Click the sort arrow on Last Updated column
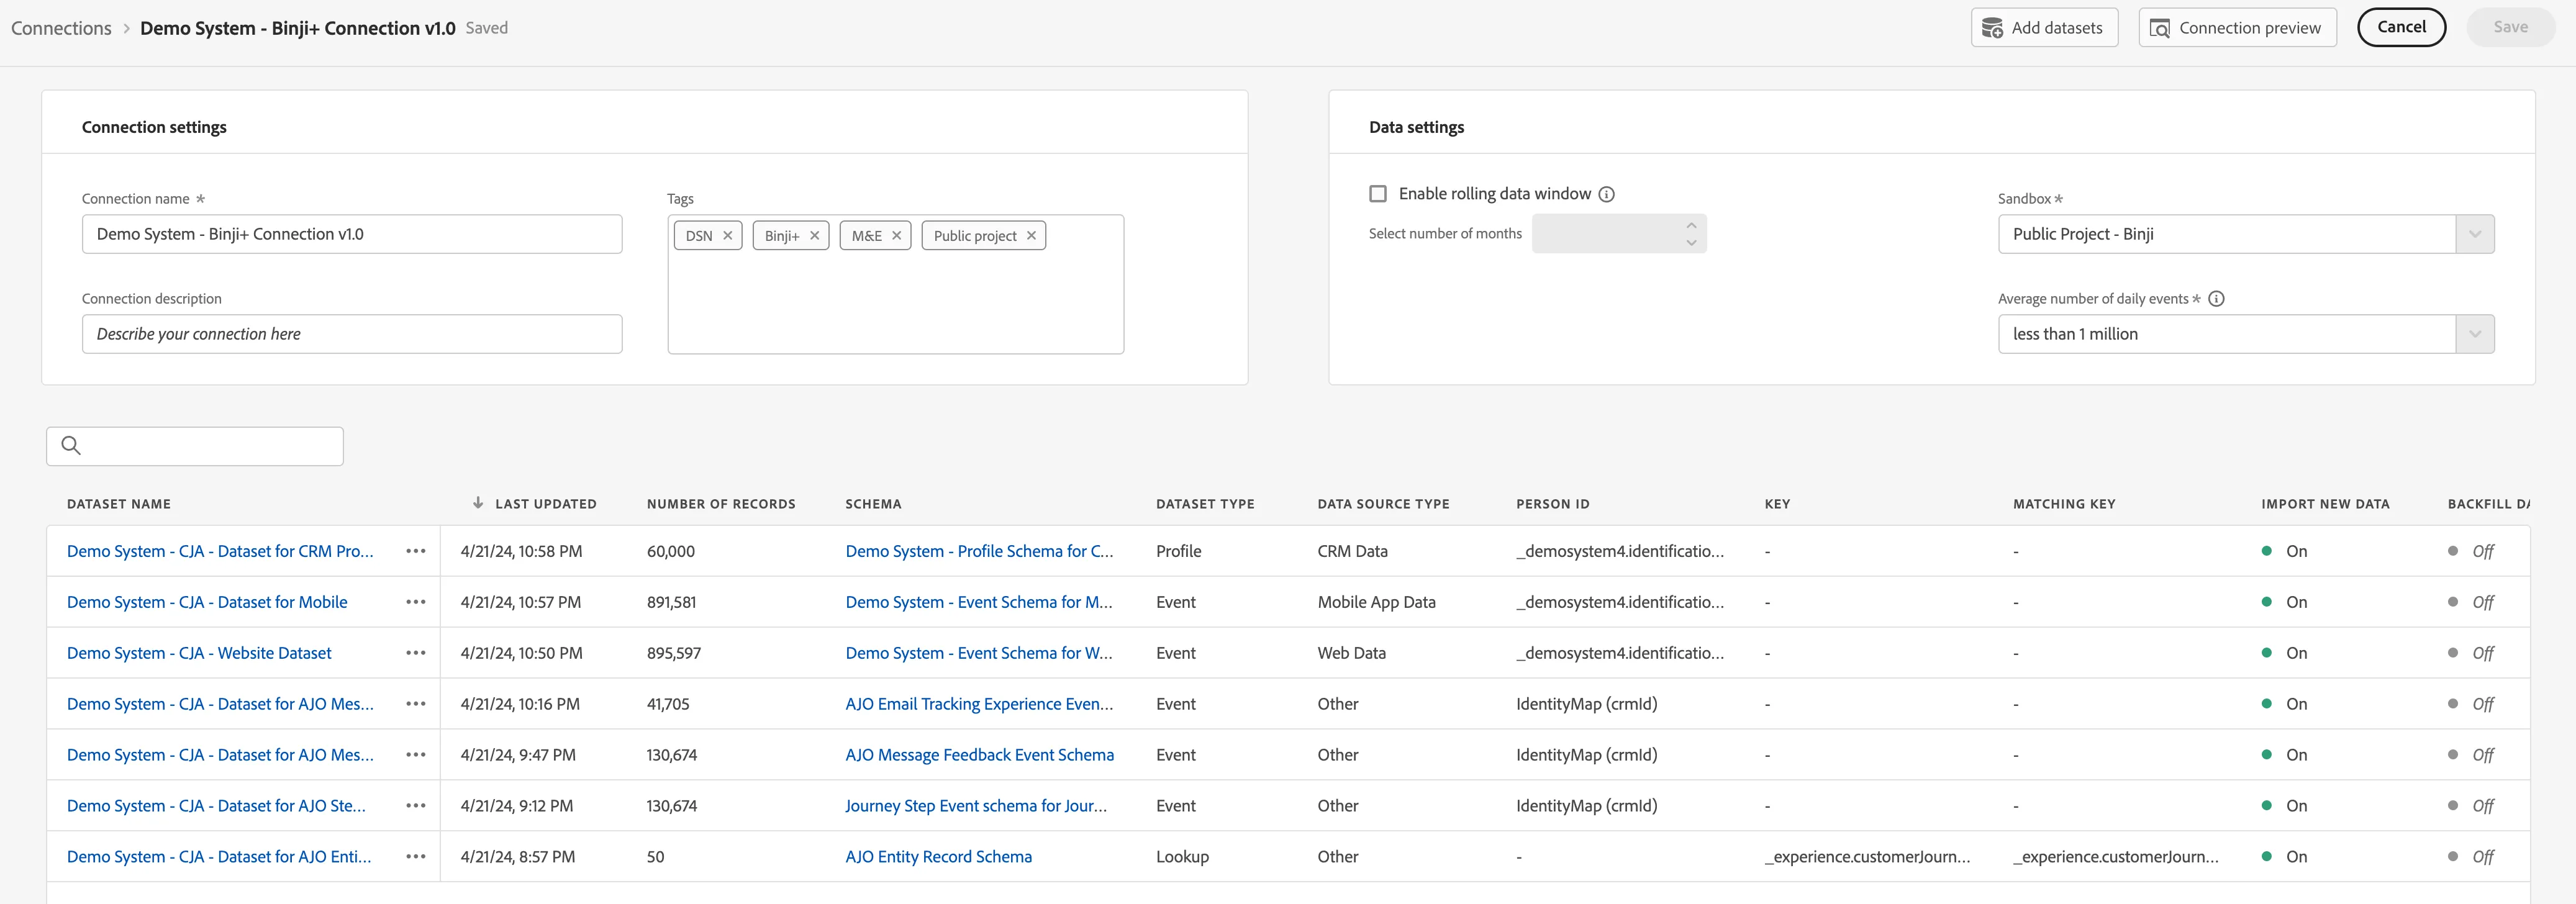This screenshot has height=904, width=2576. pos(478,503)
